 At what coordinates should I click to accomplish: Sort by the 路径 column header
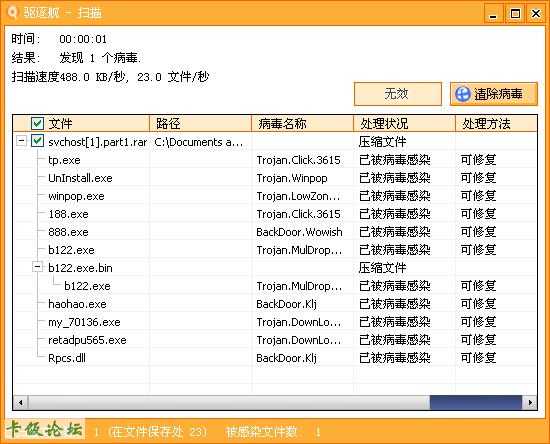point(201,123)
